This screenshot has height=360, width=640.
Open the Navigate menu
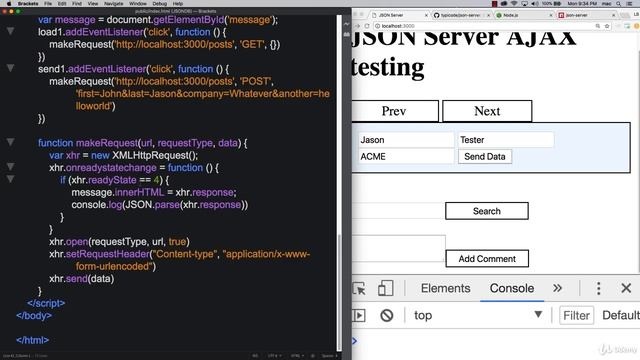point(113,3)
